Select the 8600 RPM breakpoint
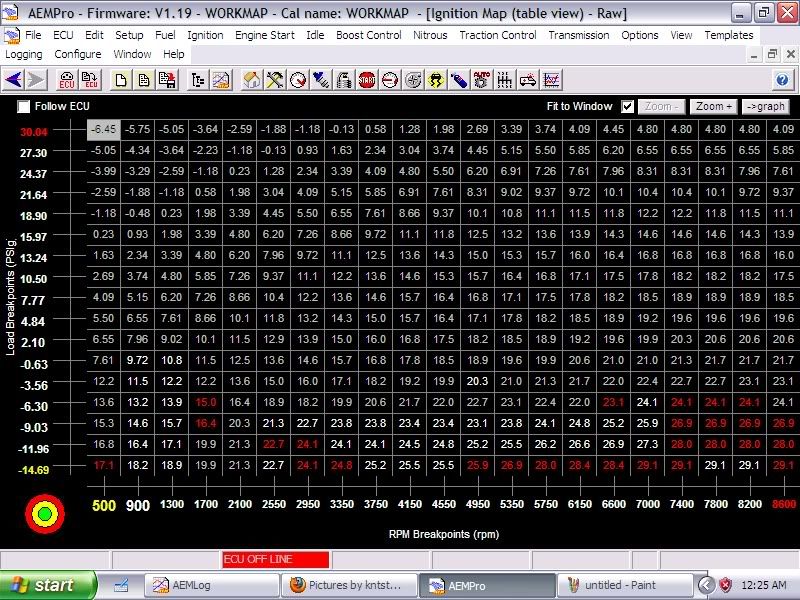800x600 pixels. click(x=784, y=504)
